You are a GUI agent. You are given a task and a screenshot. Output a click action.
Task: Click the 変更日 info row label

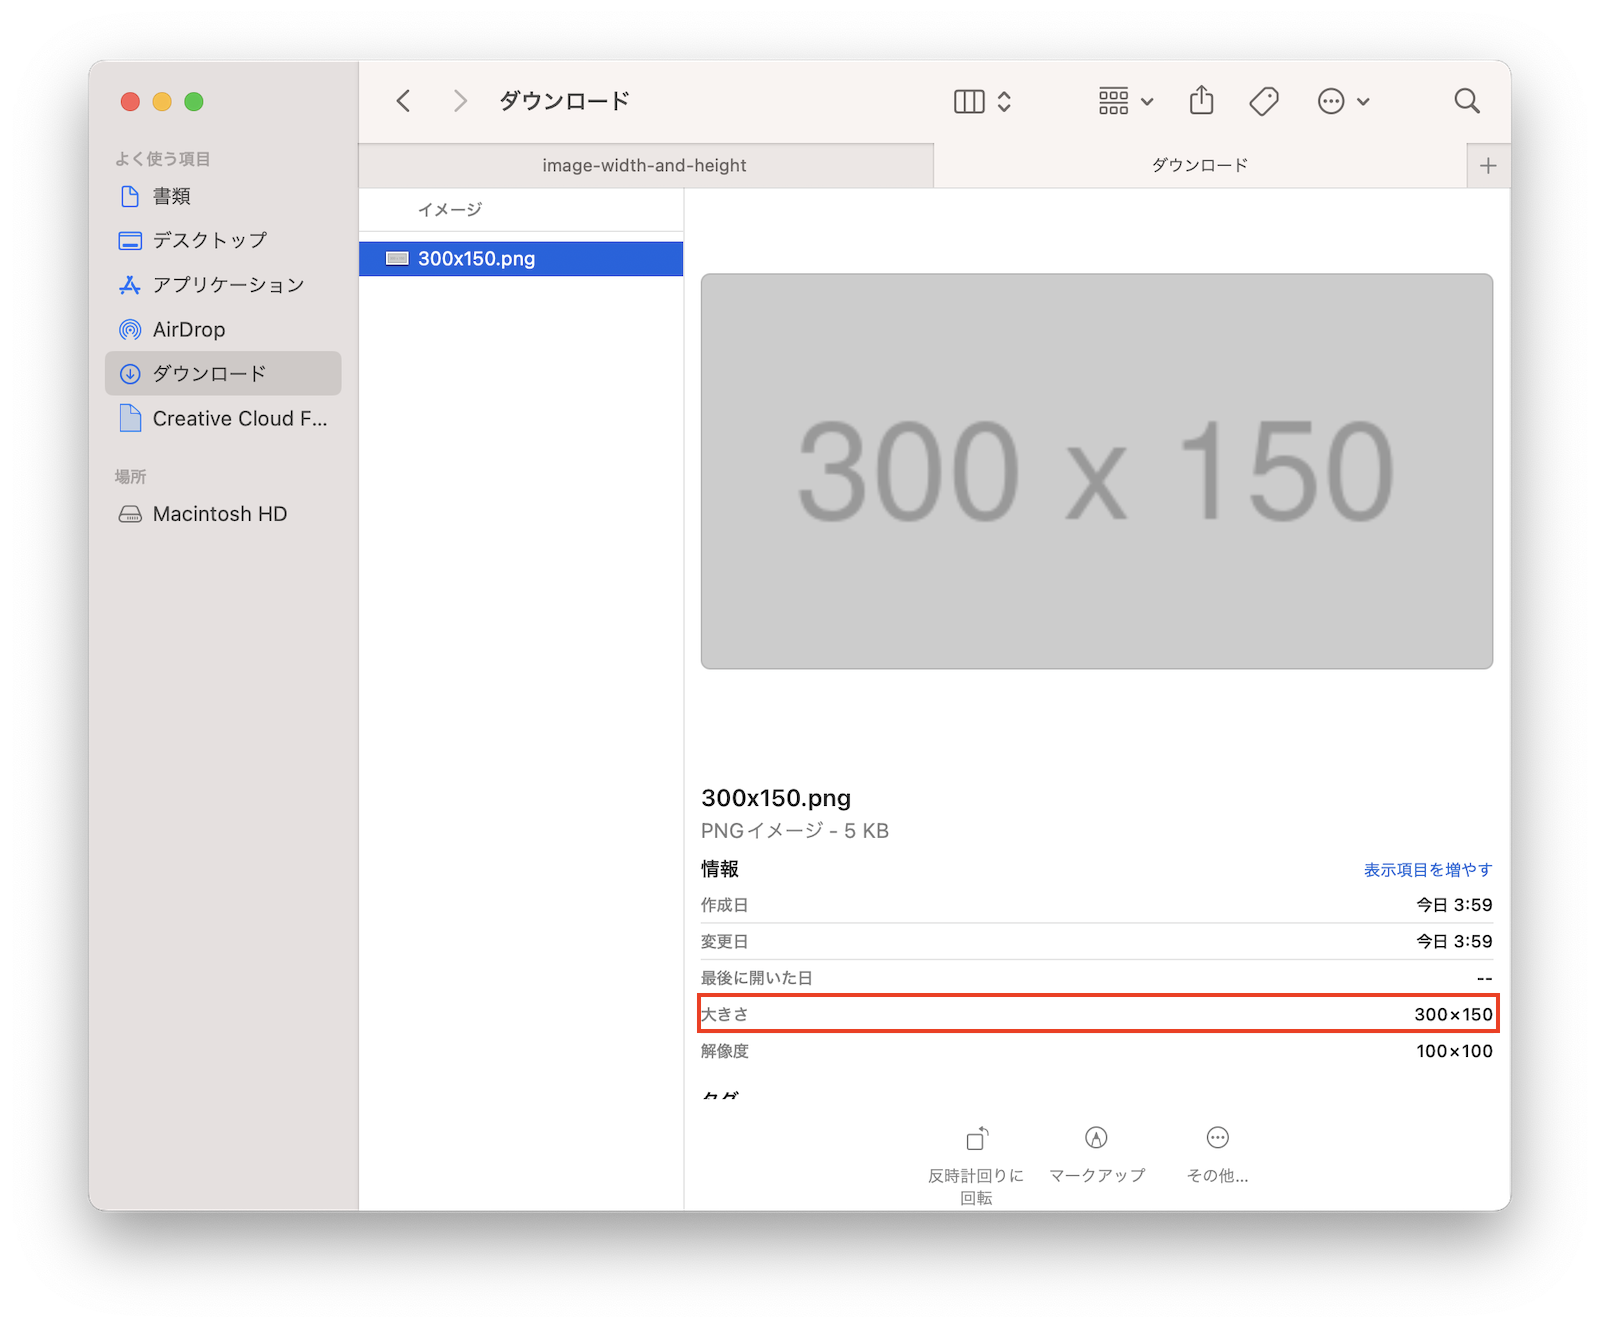tap(725, 942)
